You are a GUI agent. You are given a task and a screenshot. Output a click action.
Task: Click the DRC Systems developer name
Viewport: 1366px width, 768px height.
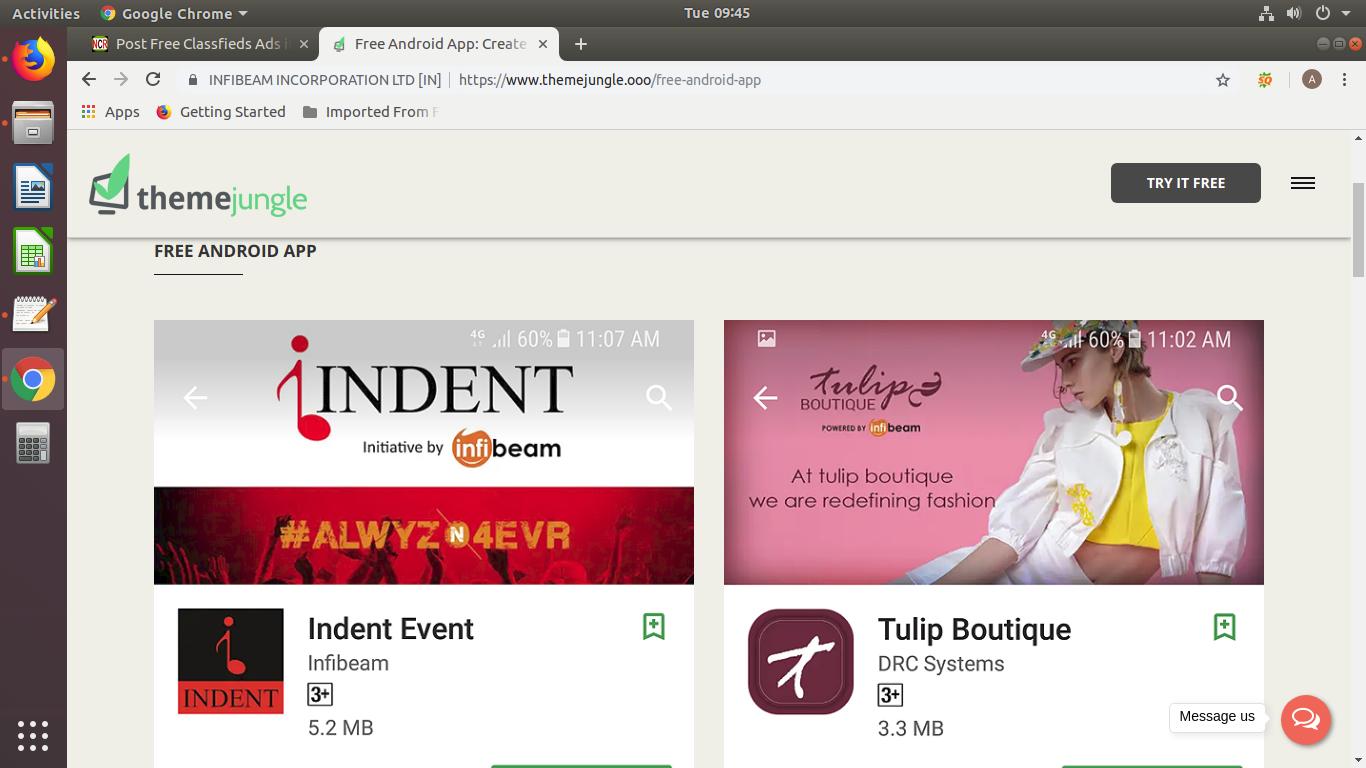click(941, 664)
